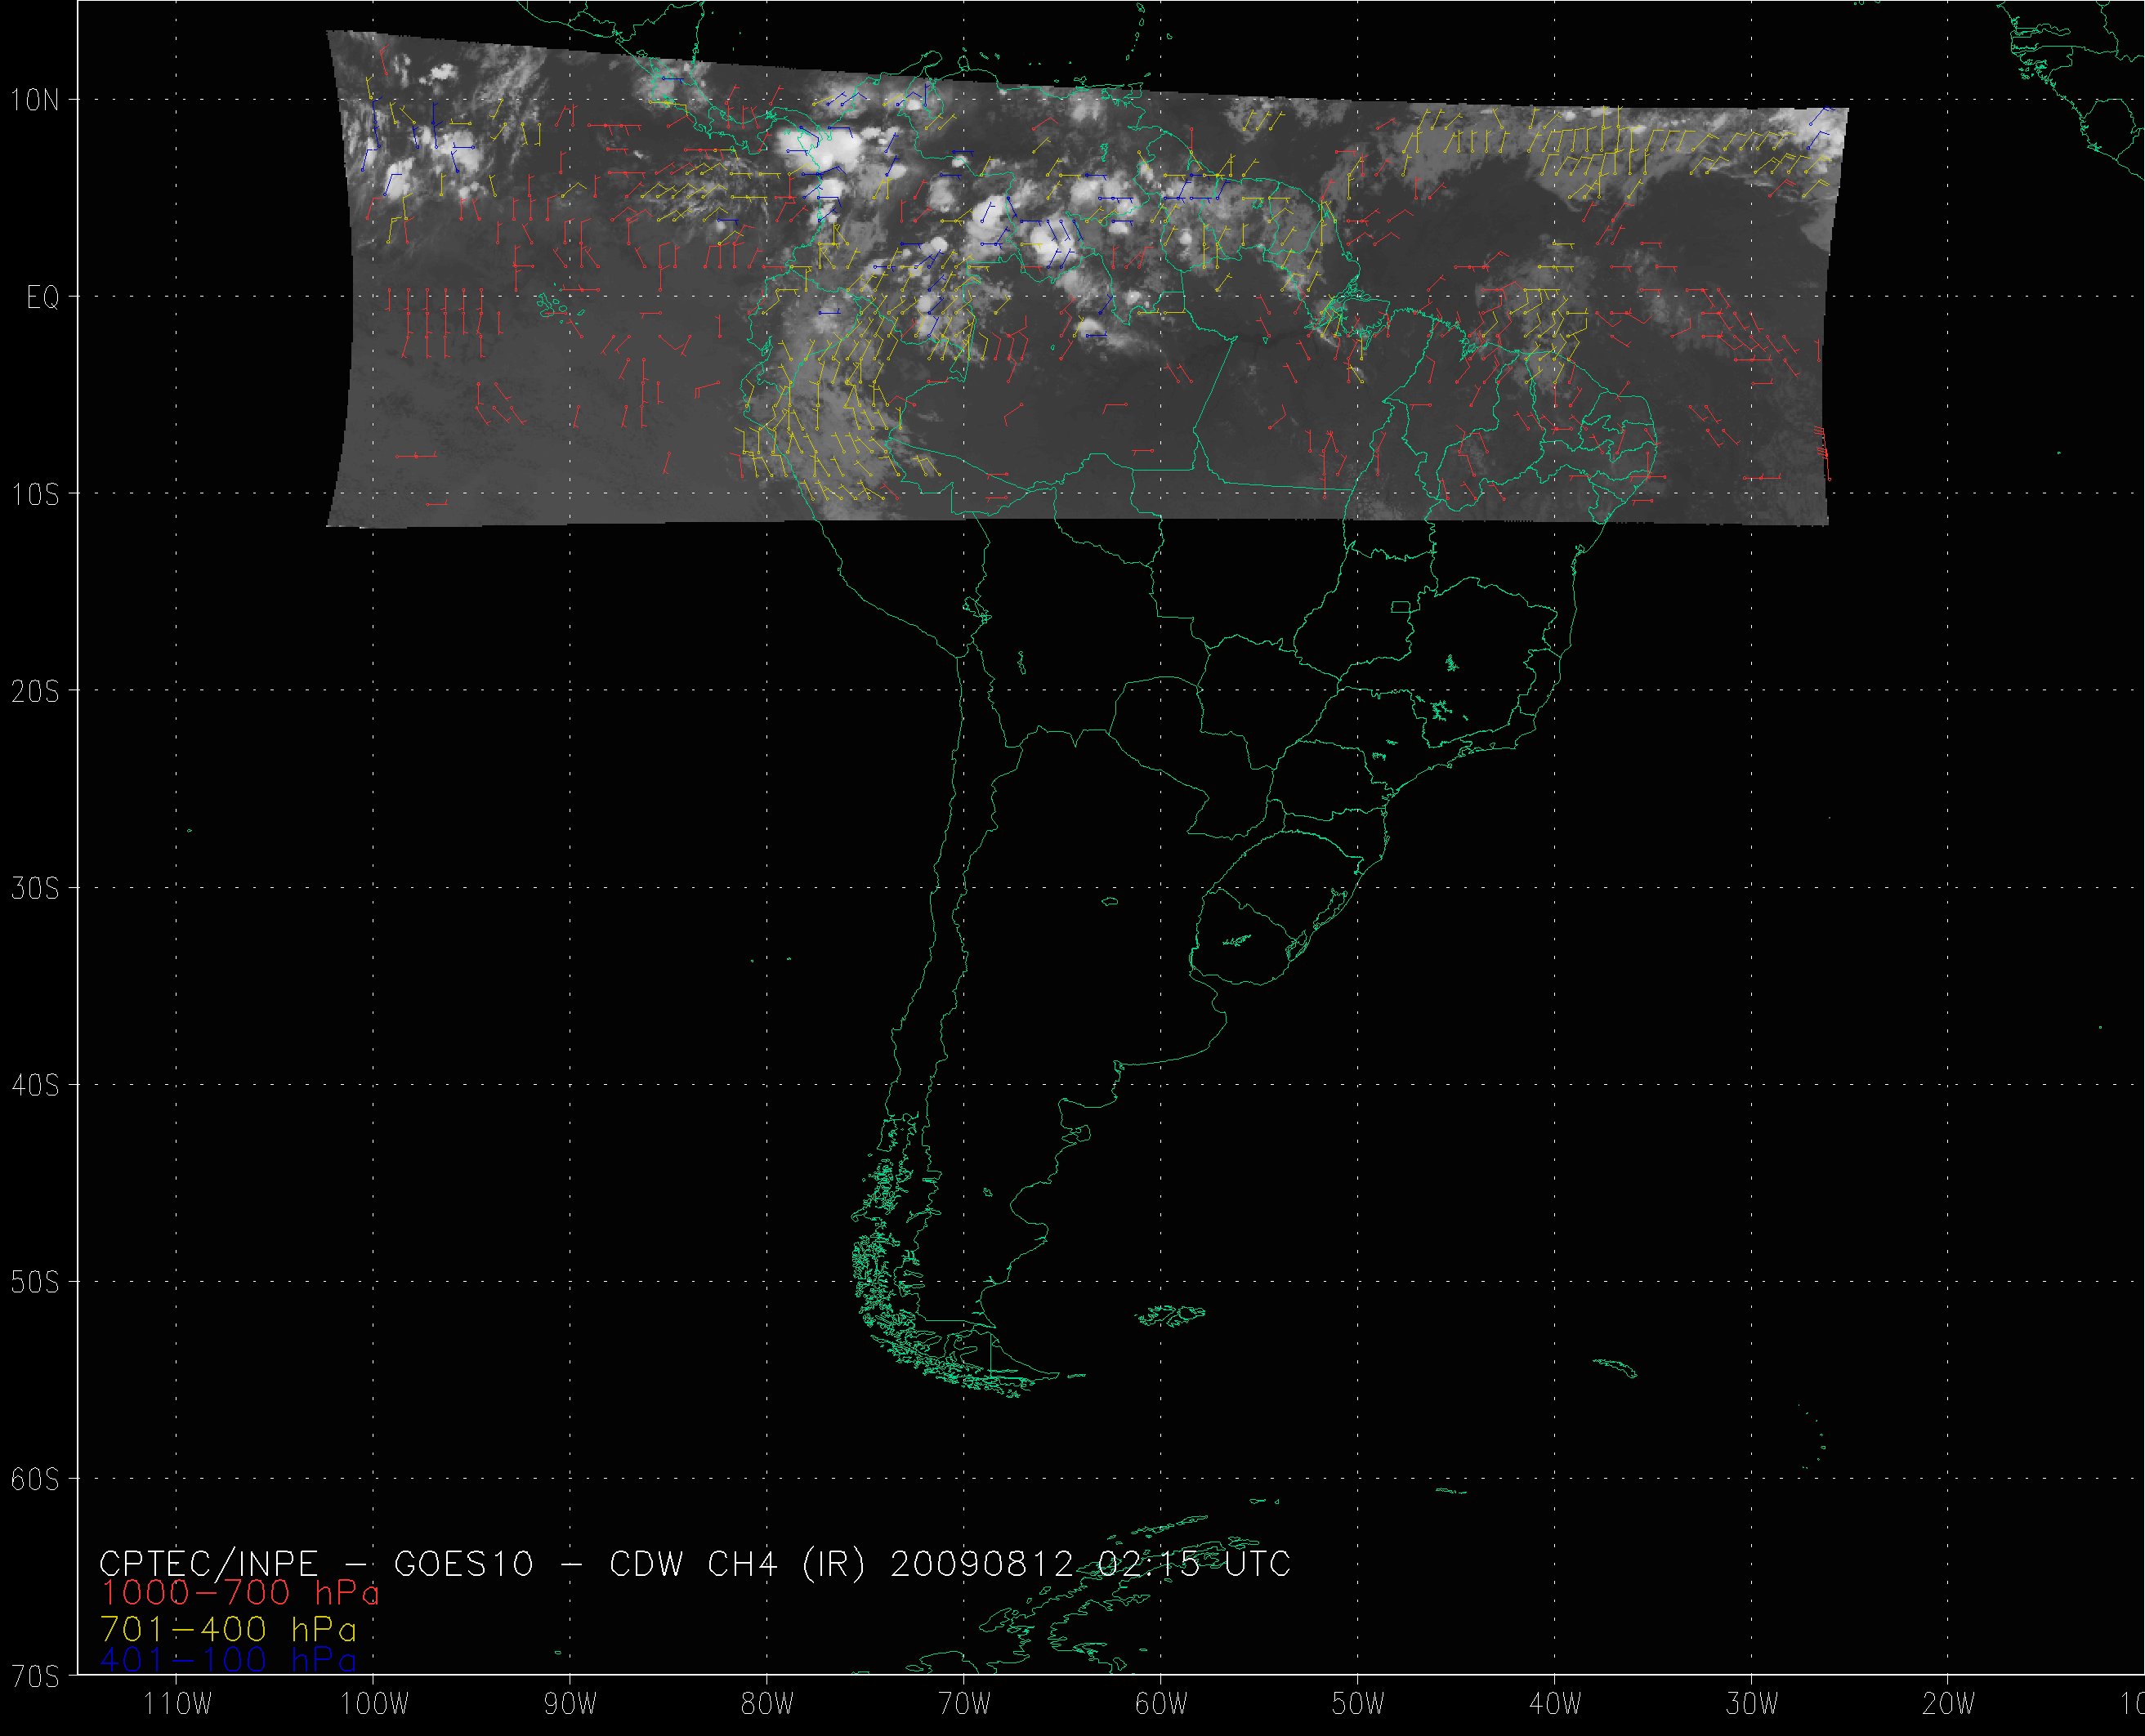2145x1736 pixels.
Task: Click the 50W longitude label
Action: pyautogui.click(x=1359, y=1705)
